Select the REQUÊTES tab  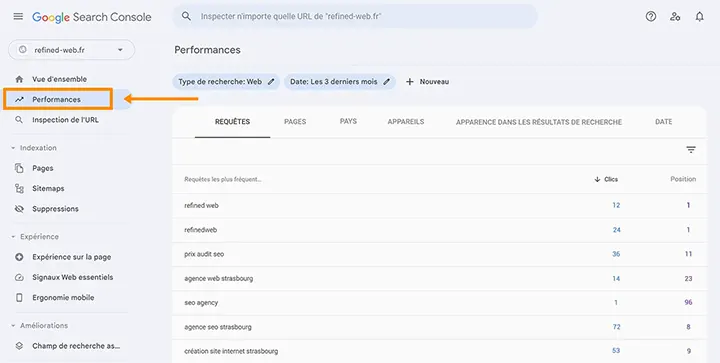(x=232, y=122)
